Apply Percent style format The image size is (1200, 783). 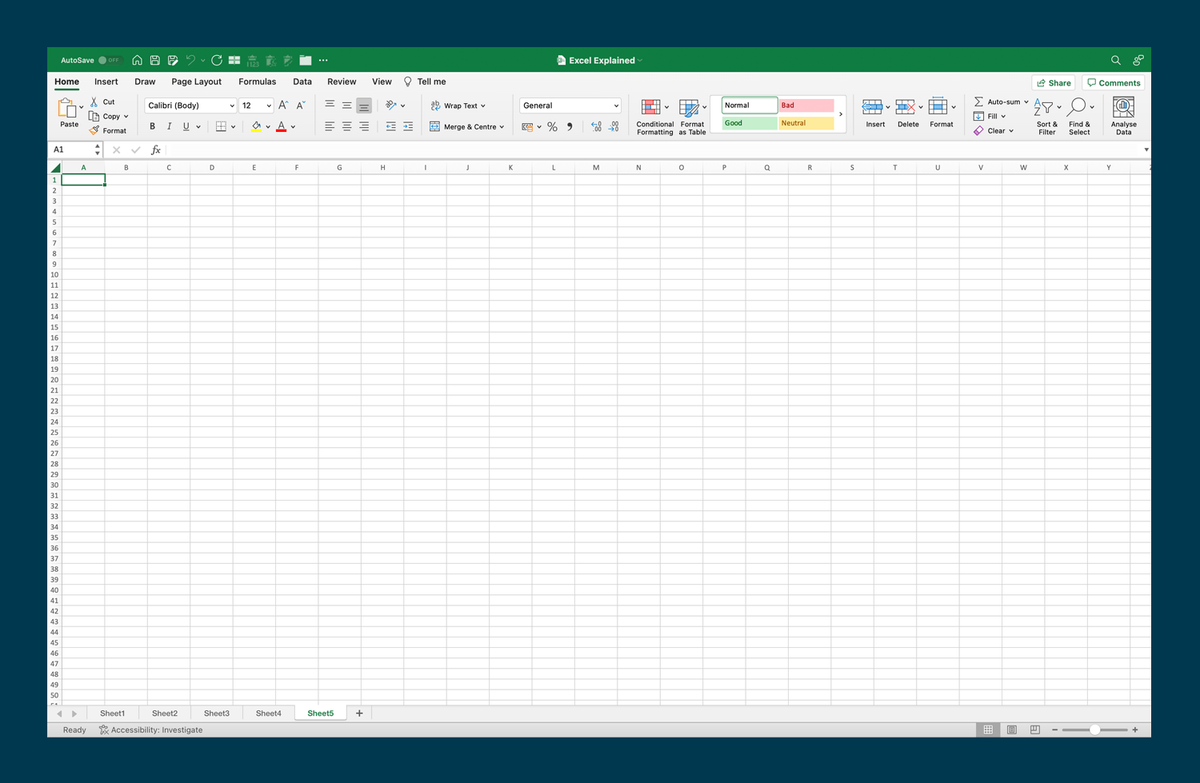pyautogui.click(x=552, y=127)
